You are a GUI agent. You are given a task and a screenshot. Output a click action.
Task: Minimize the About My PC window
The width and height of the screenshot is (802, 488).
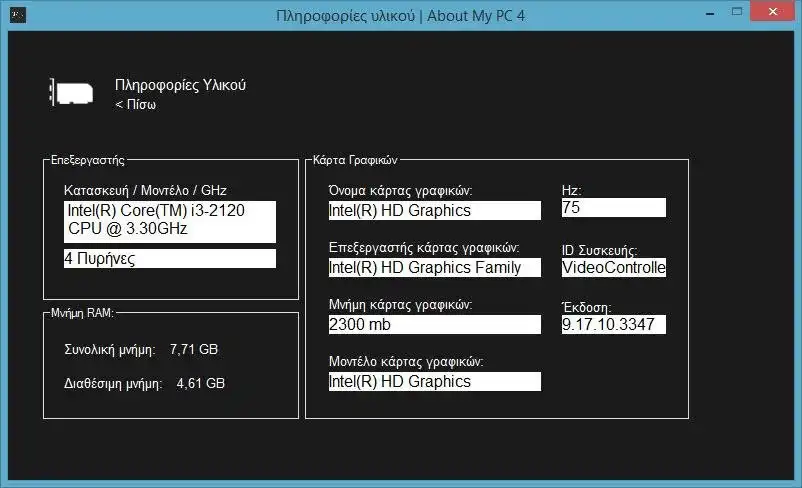[x=710, y=14]
